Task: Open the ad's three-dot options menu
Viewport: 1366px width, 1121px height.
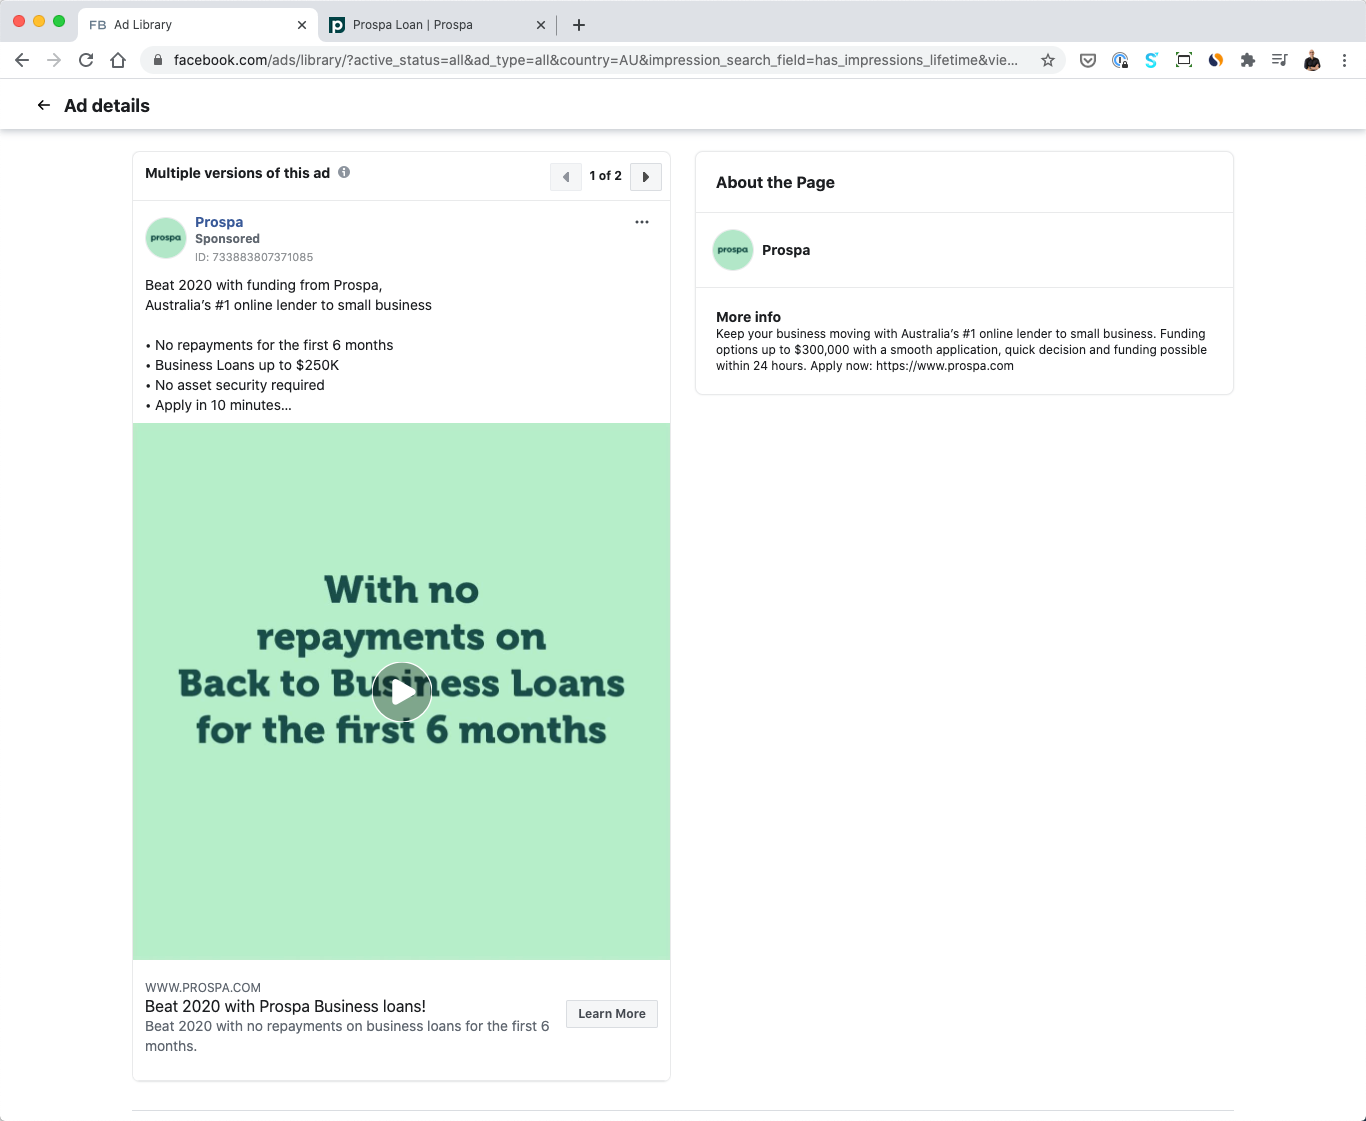Action: click(642, 222)
